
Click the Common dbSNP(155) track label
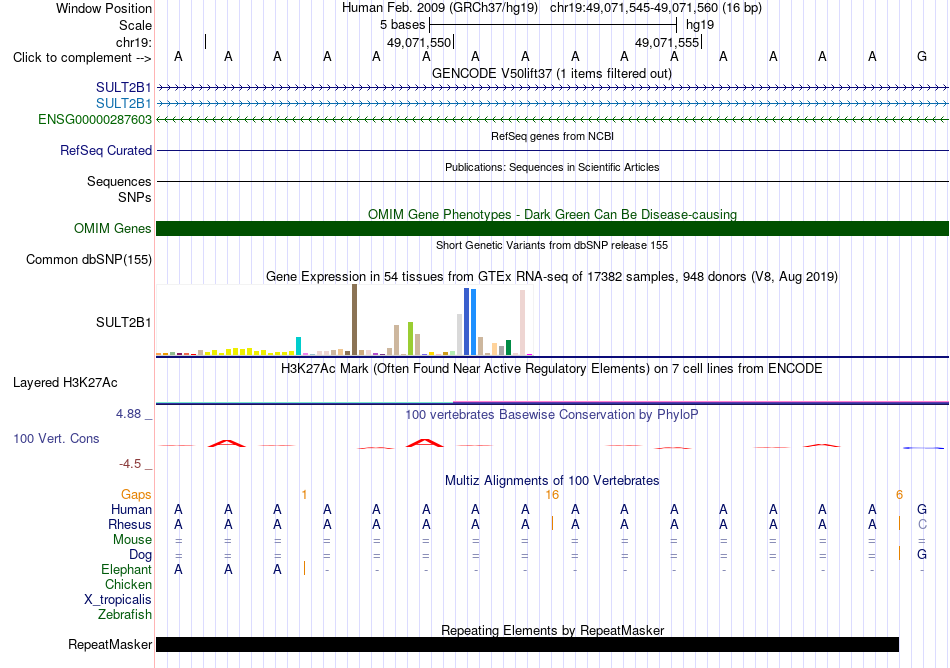[x=89, y=259]
